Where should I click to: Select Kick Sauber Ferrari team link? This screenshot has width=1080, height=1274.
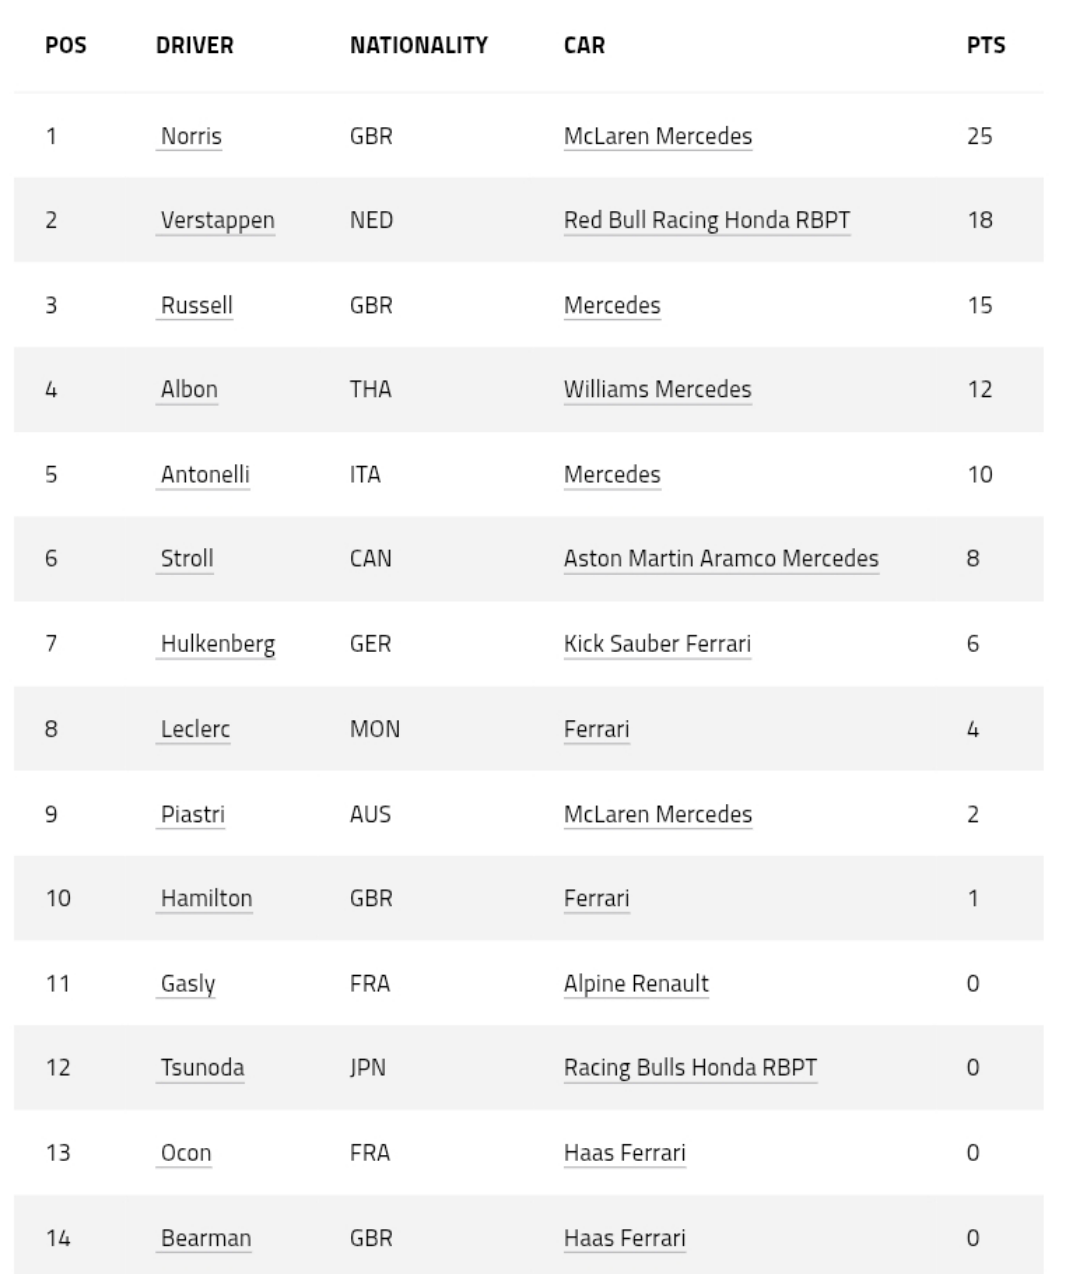click(657, 643)
